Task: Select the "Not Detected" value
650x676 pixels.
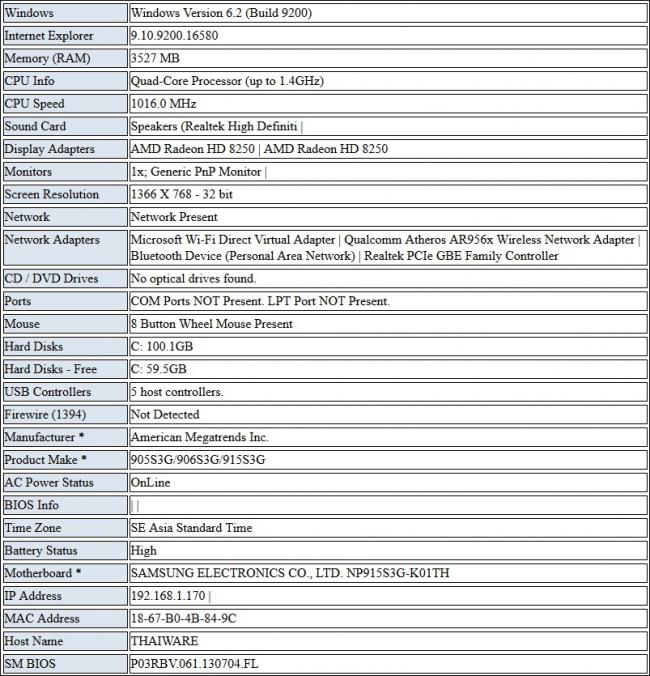Action: pyautogui.click(x=165, y=415)
